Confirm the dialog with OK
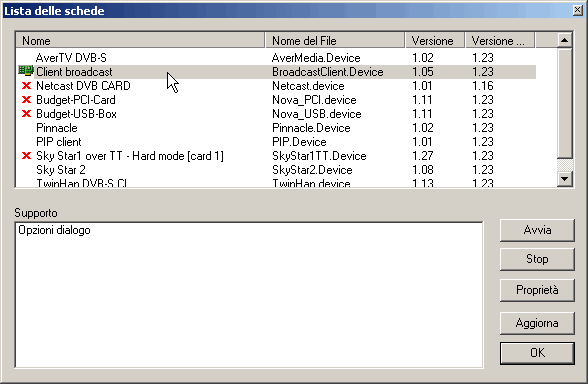588x384 pixels. (x=537, y=353)
